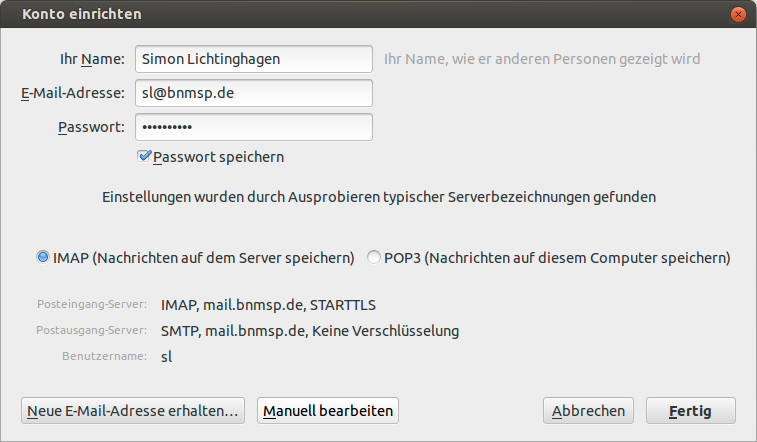
Task: Click Posteingang-Server IMAP mail.bnmsp.de text
Action: point(268,305)
